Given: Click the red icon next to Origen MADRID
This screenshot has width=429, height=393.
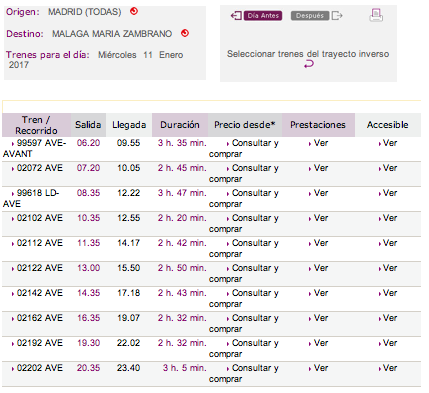Looking at the screenshot, I should (x=134, y=11).
